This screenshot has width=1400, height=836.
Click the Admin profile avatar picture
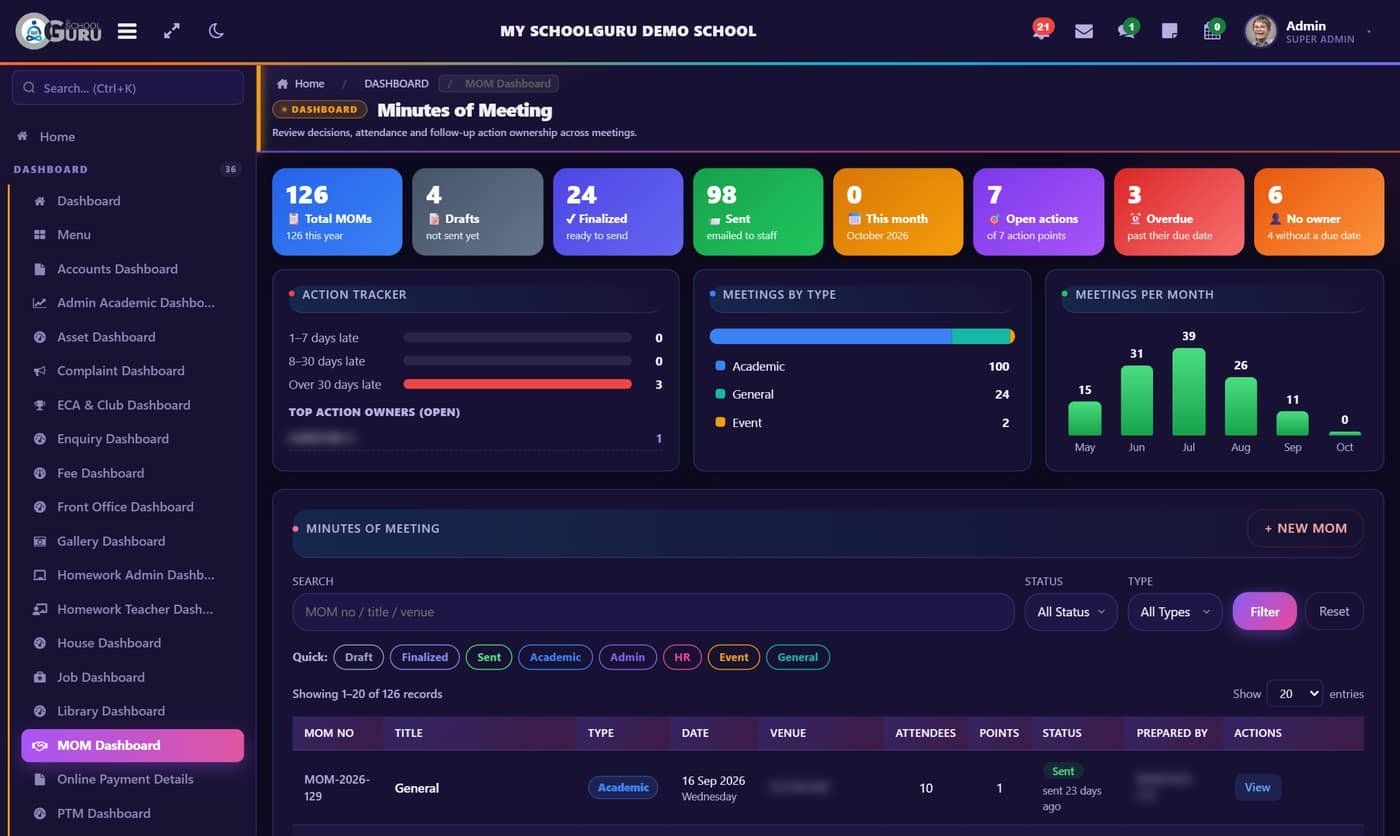point(1260,31)
